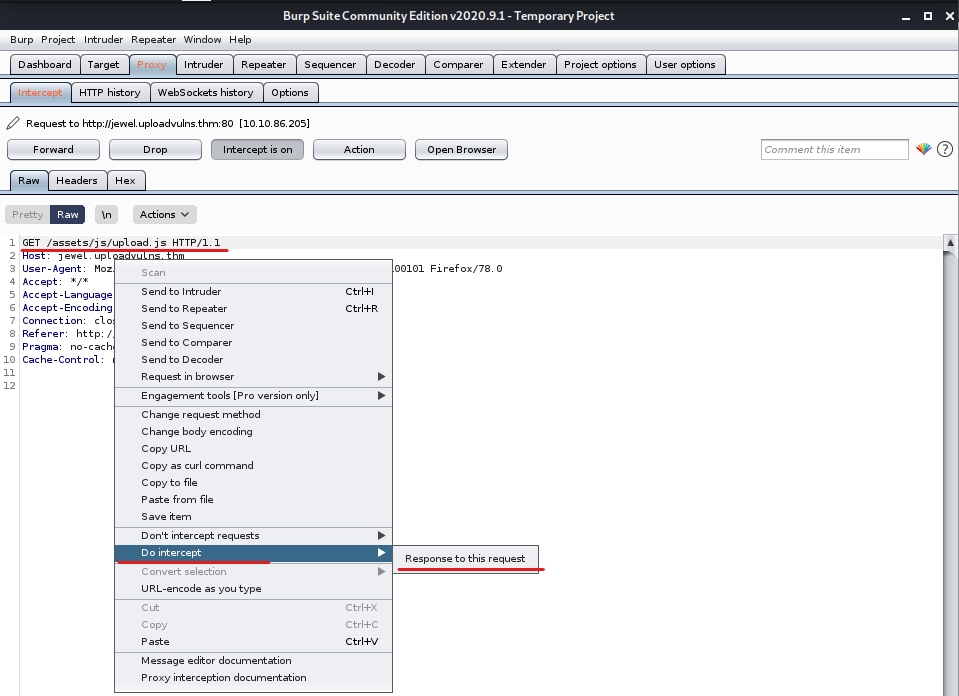
Task: Open the Help menu
Action: coord(240,39)
